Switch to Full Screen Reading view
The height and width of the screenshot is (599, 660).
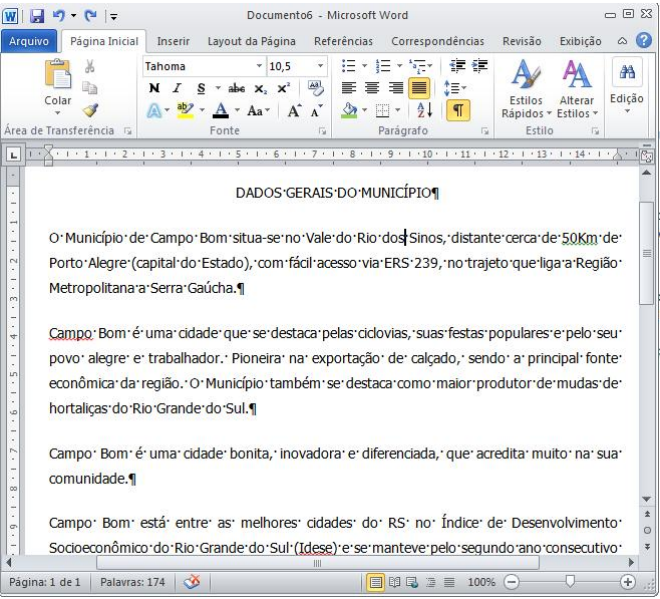click(x=394, y=582)
